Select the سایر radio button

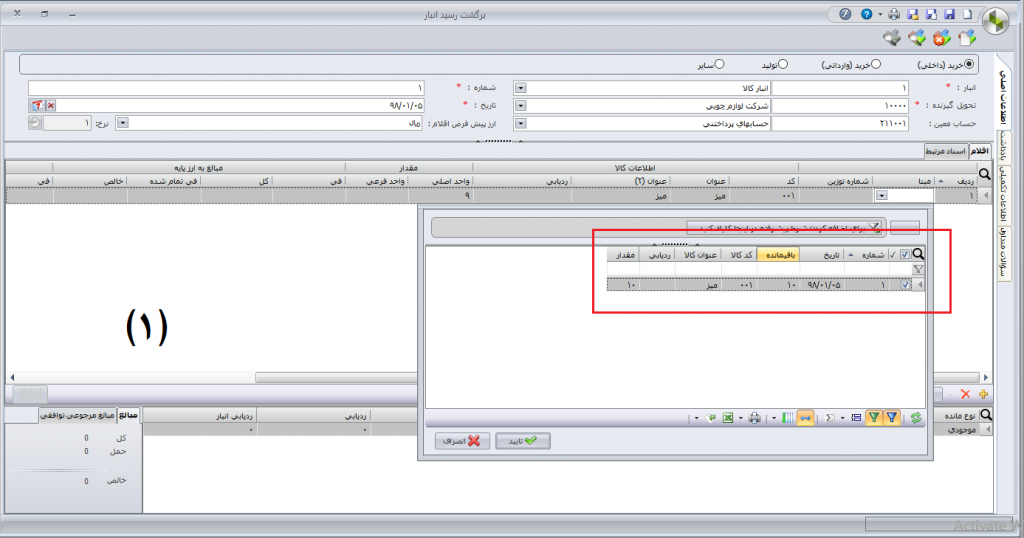(719, 64)
